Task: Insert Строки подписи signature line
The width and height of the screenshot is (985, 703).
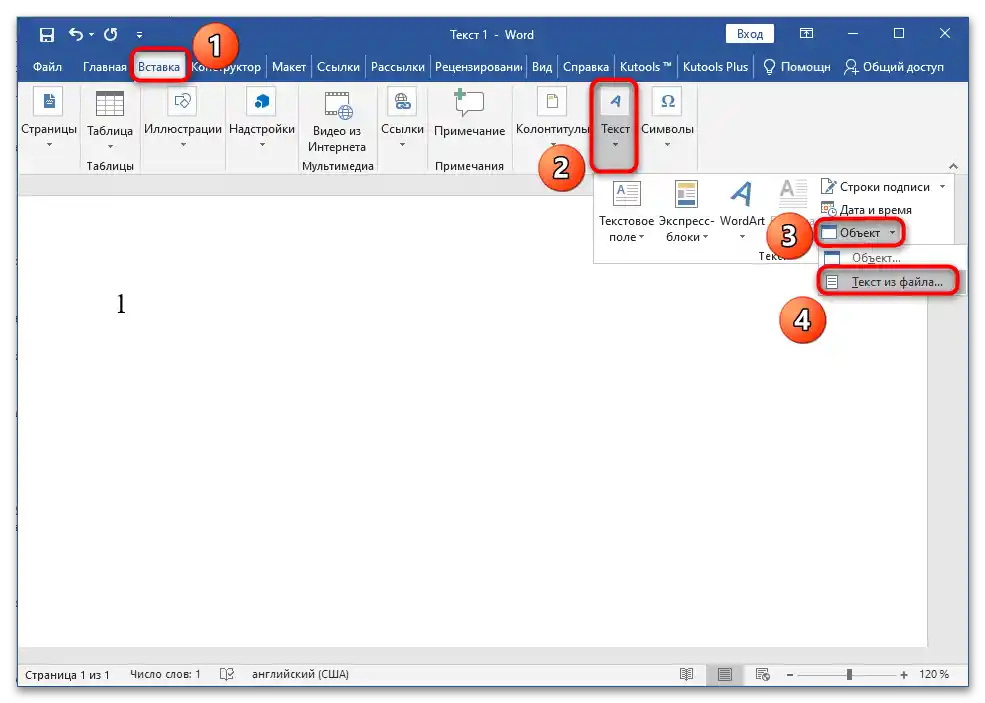Action: [x=875, y=187]
